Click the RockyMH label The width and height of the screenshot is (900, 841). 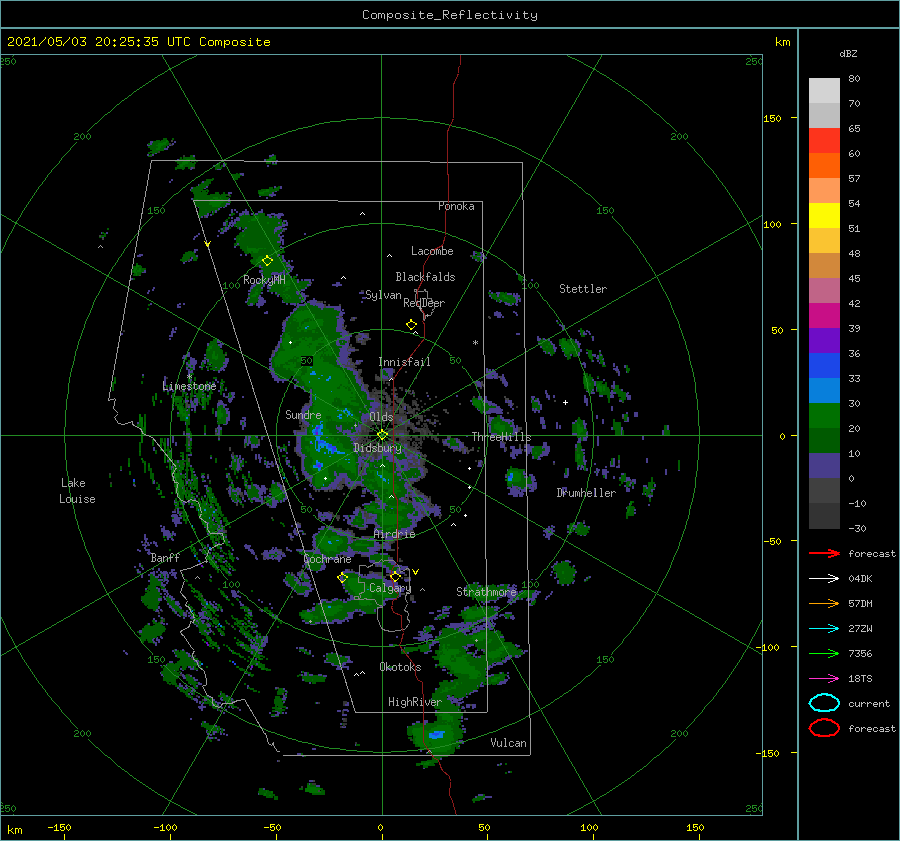(264, 280)
